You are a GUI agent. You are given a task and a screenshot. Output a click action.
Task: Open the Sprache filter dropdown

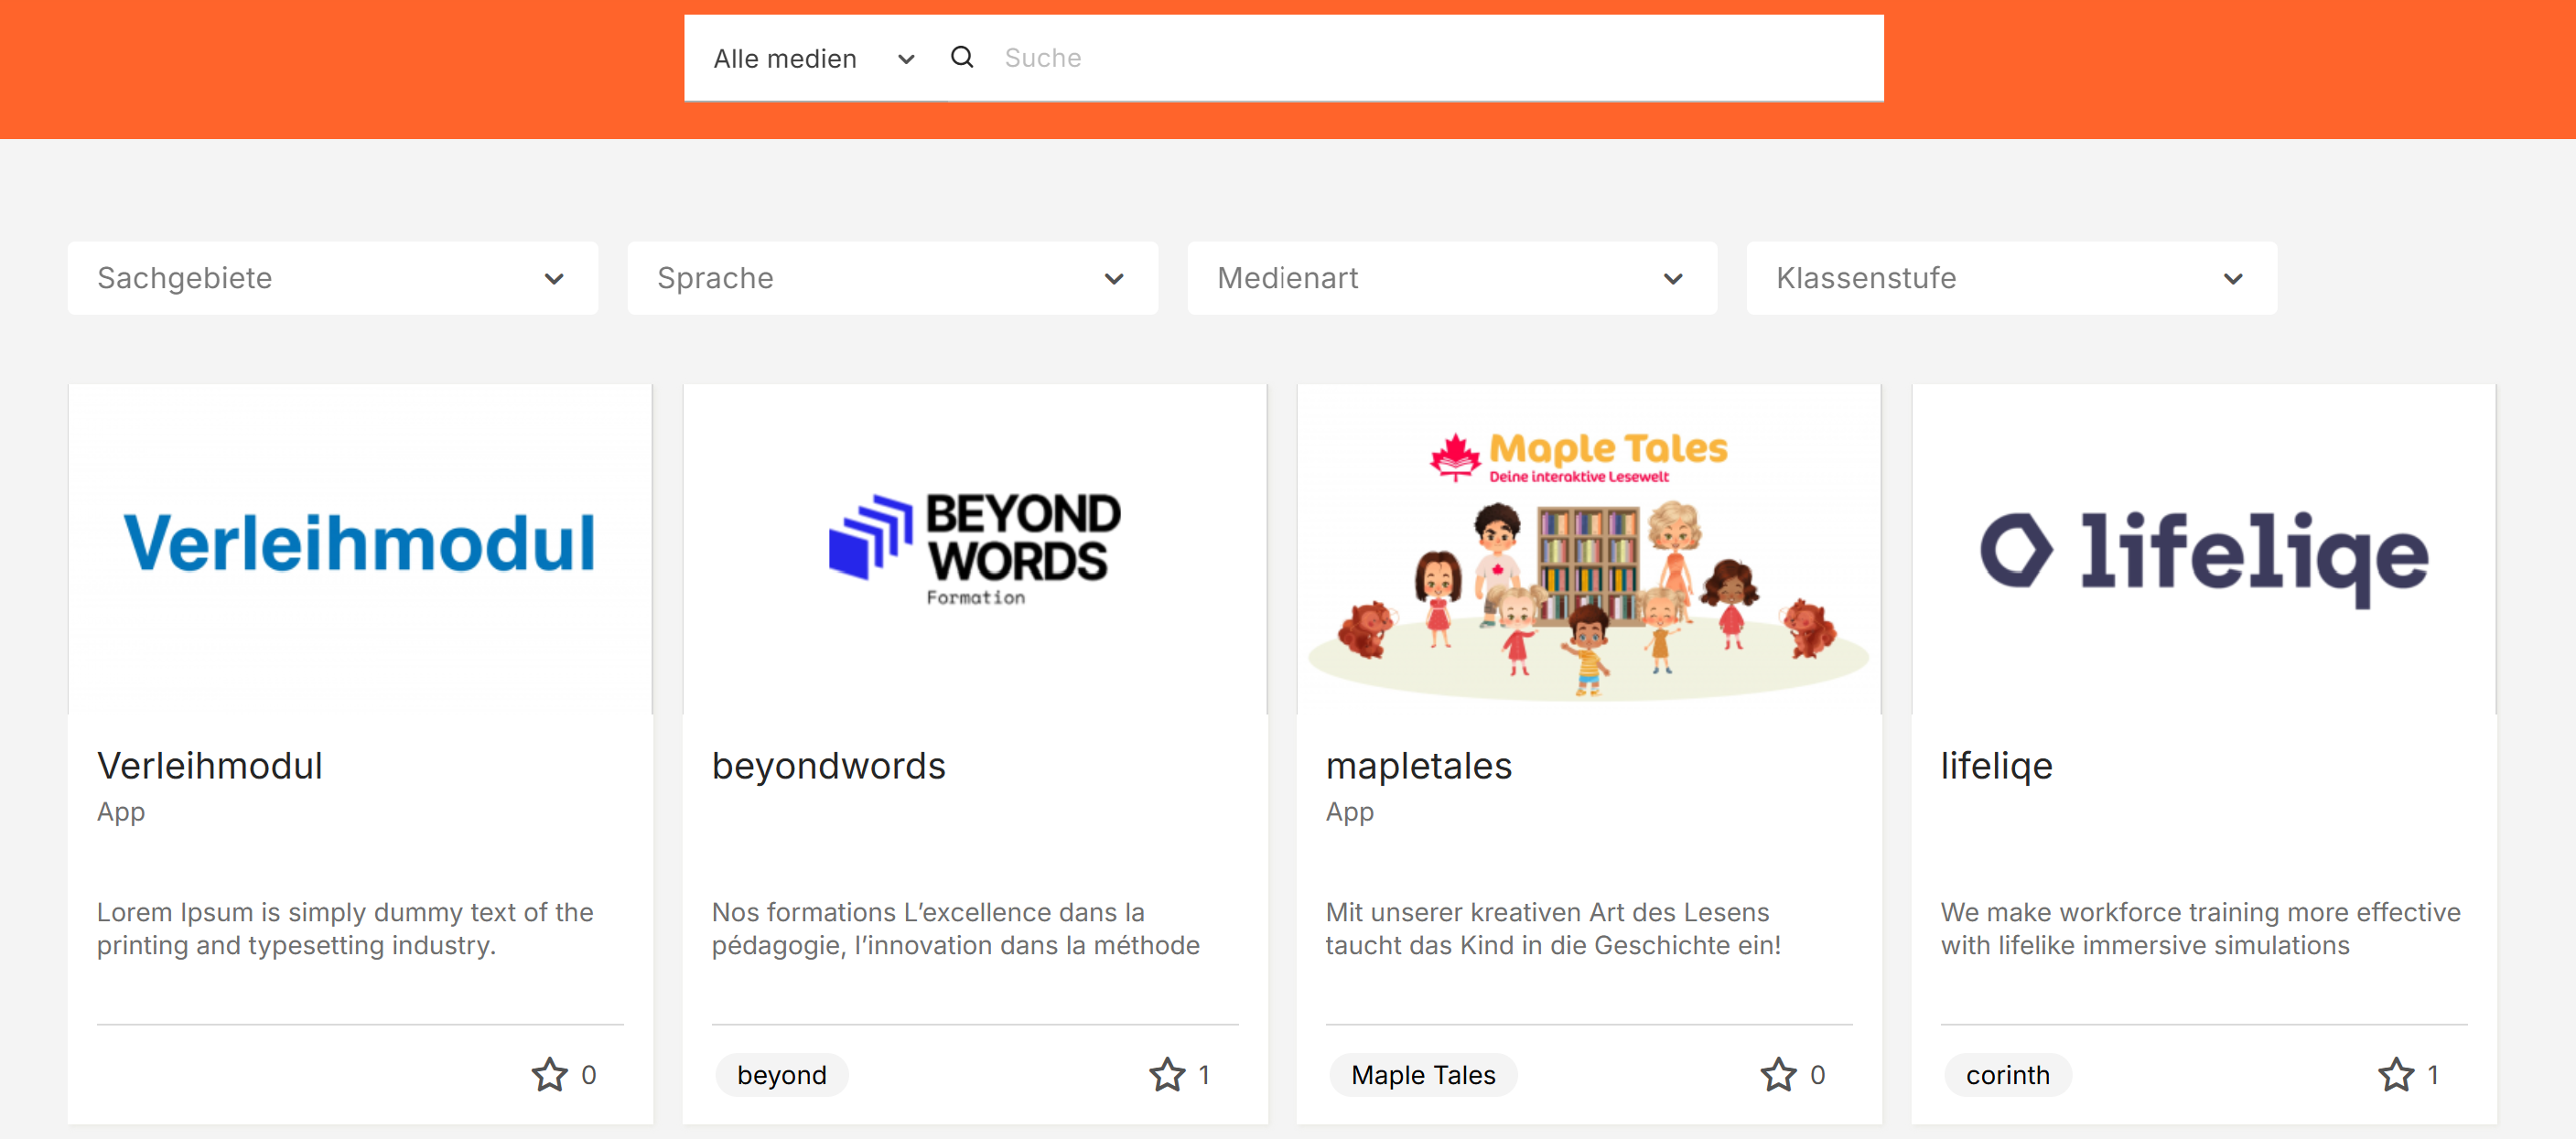891,278
